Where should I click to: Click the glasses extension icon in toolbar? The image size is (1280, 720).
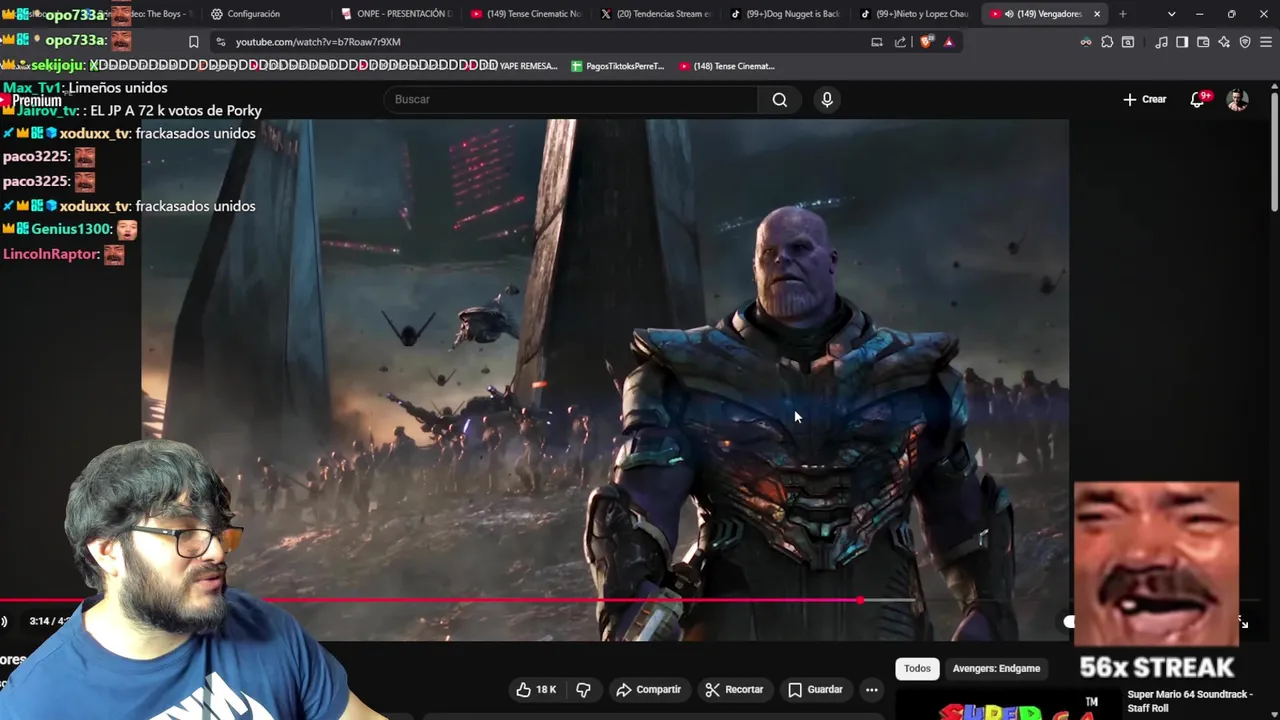[1086, 42]
